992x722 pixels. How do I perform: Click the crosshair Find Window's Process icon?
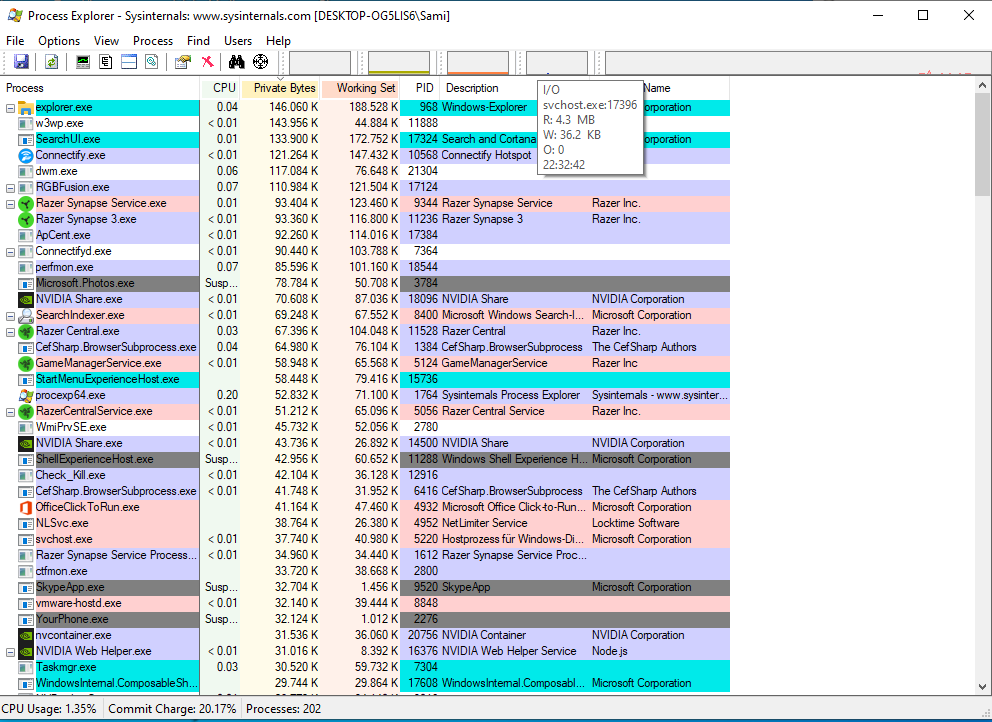pos(260,61)
